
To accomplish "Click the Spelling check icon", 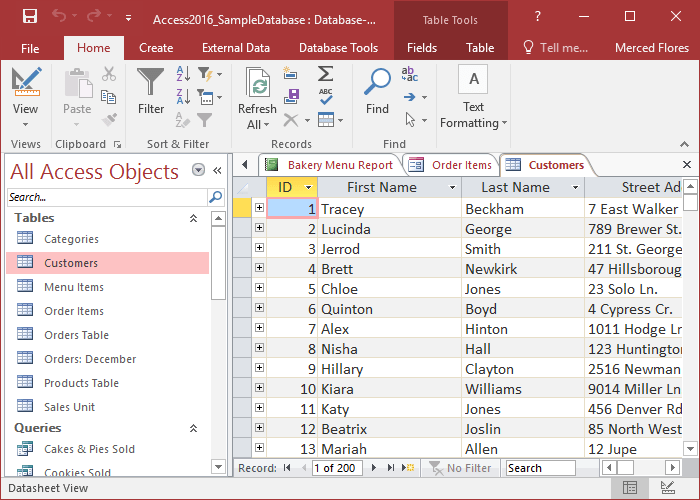I will click(x=325, y=96).
